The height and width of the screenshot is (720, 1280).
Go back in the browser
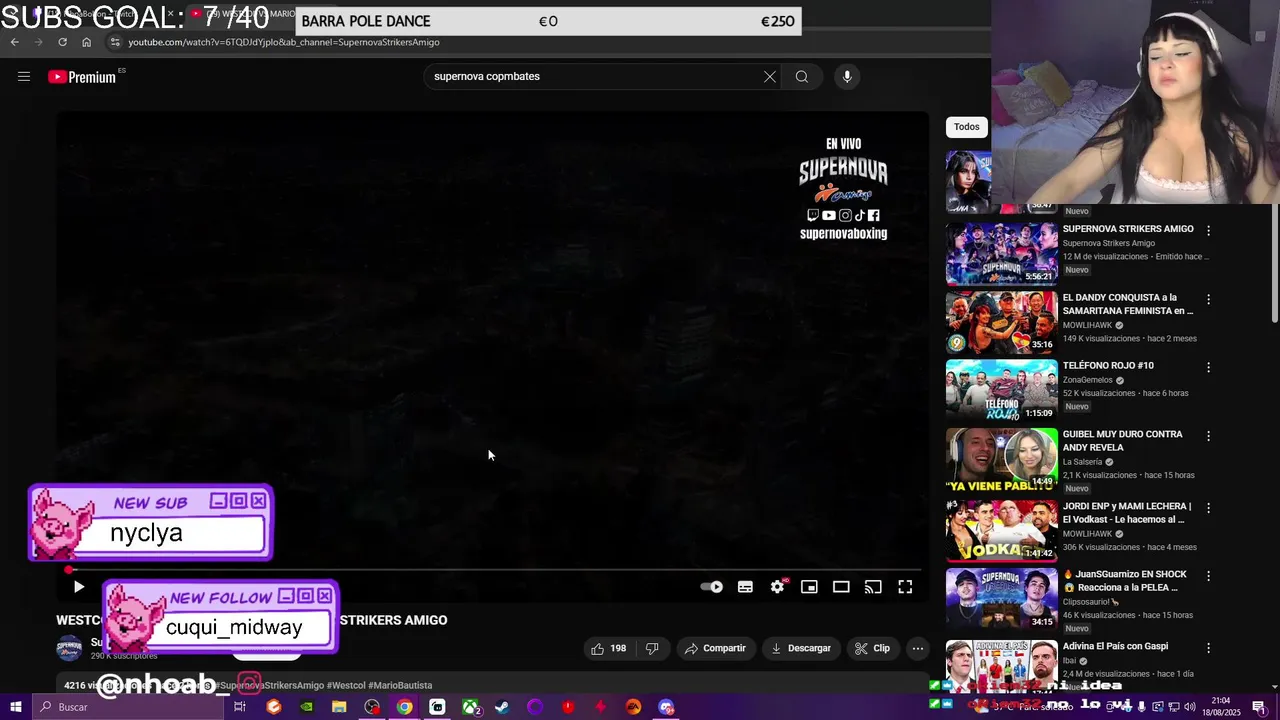(15, 42)
